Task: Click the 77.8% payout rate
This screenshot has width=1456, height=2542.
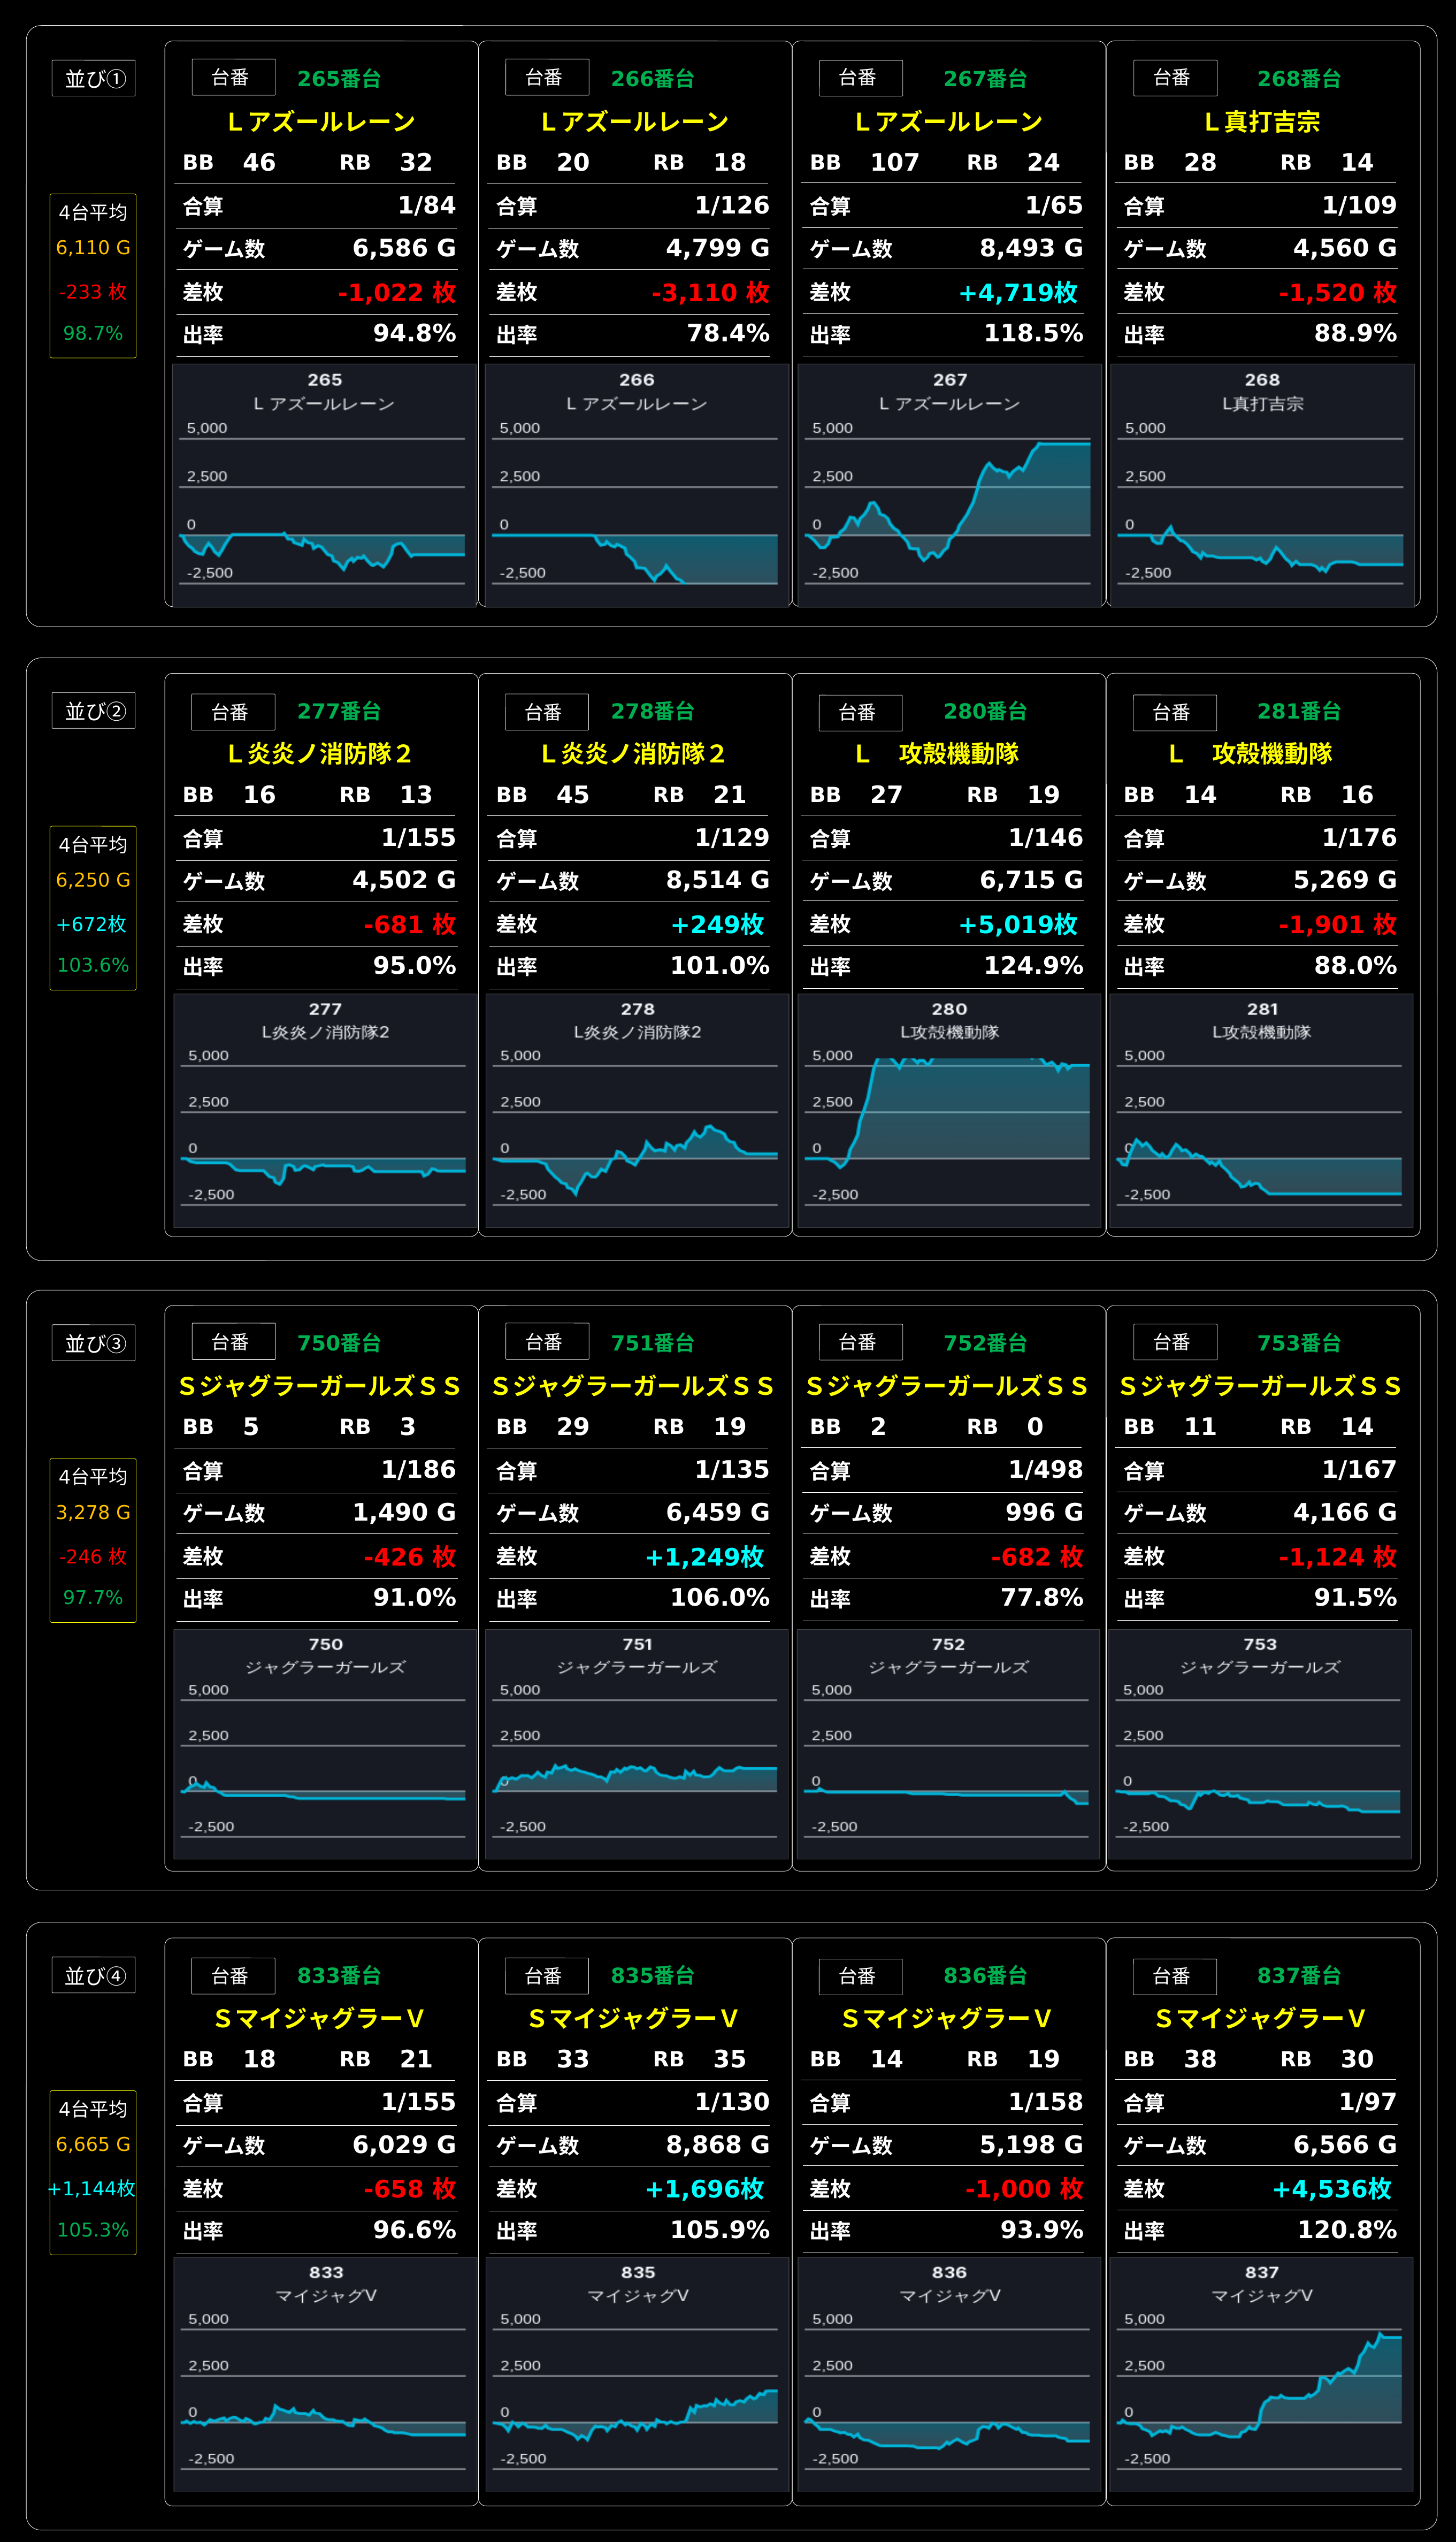Action: click(x=1042, y=1598)
